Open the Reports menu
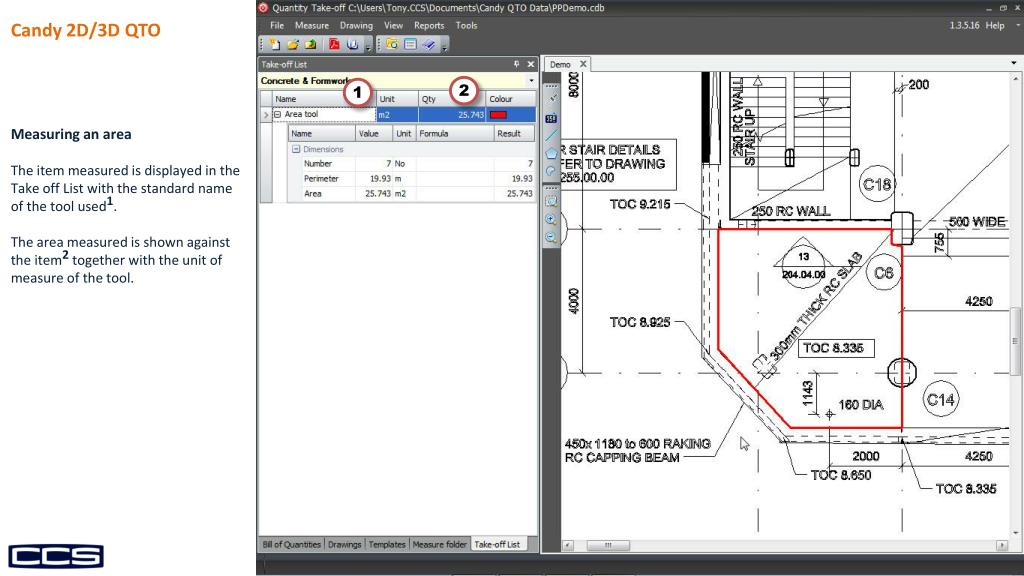The height and width of the screenshot is (576, 1024). tap(429, 25)
